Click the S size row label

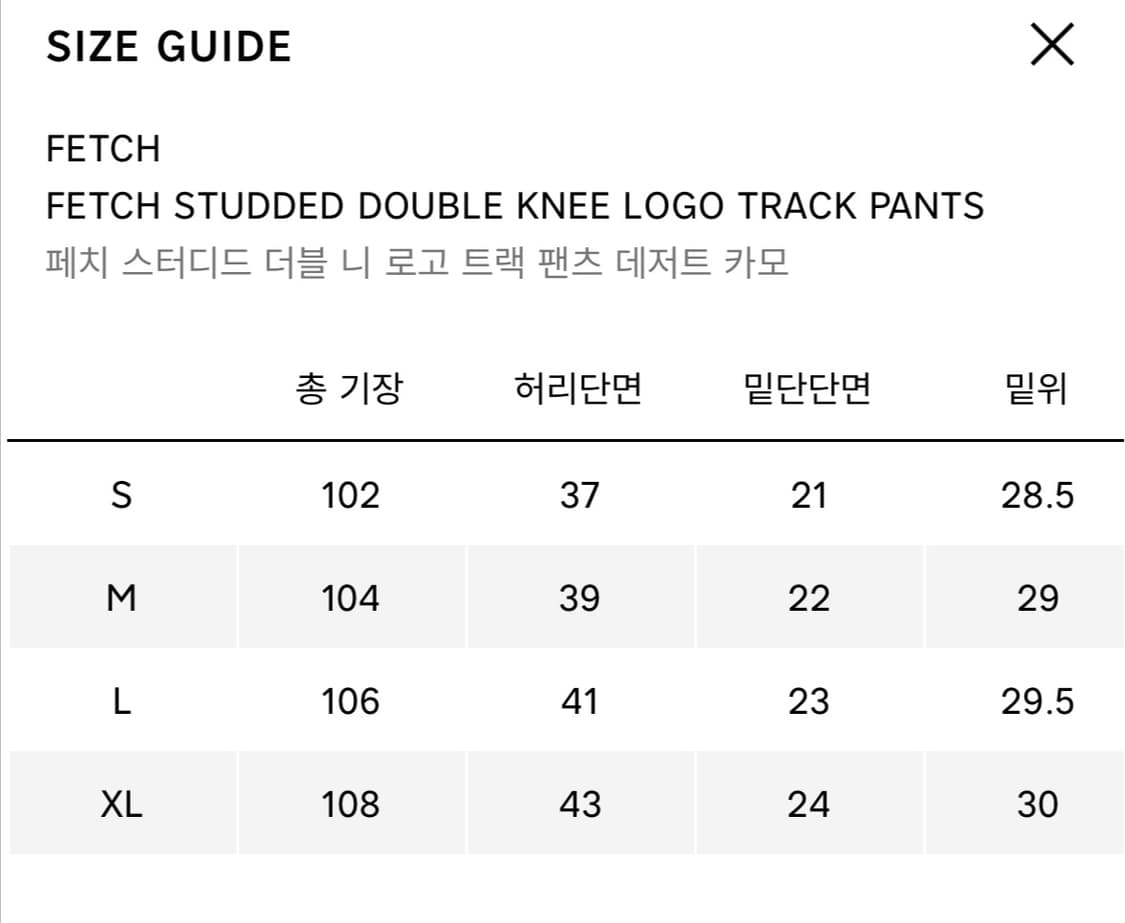coord(121,495)
